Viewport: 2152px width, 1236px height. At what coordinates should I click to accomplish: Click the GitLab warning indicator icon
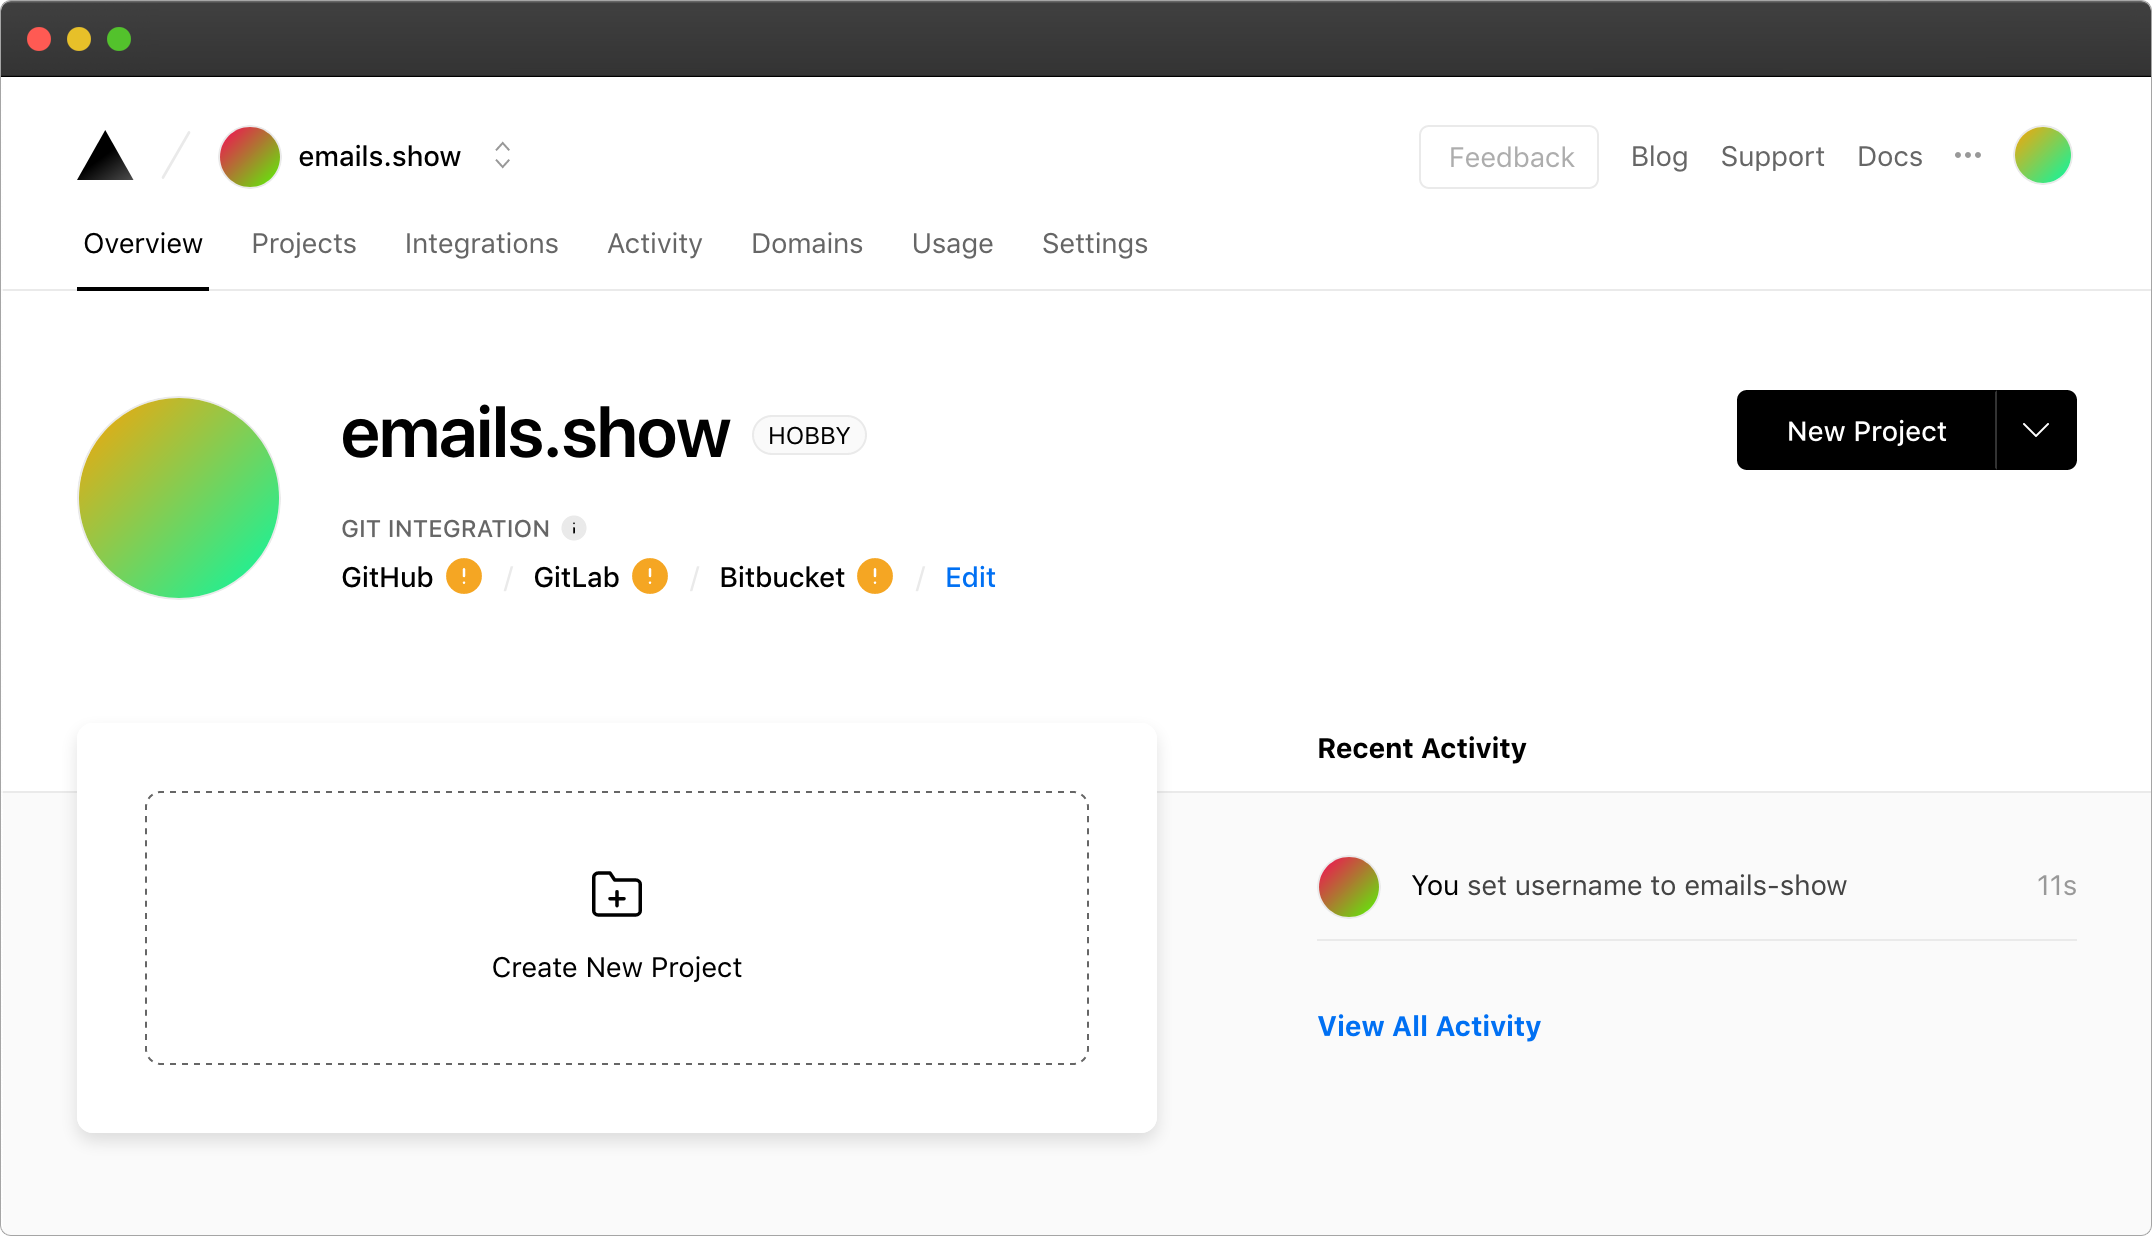click(x=652, y=578)
